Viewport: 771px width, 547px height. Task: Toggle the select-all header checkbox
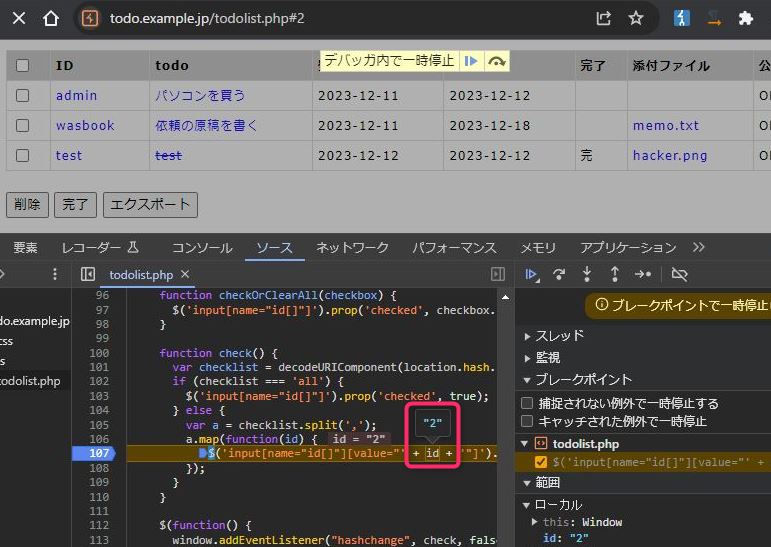[22, 65]
